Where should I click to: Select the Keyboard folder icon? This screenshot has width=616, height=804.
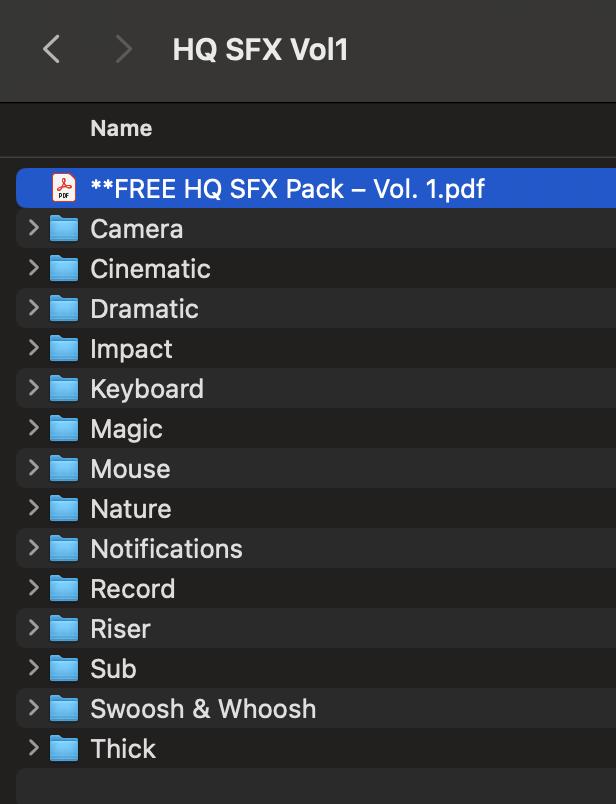pos(65,389)
